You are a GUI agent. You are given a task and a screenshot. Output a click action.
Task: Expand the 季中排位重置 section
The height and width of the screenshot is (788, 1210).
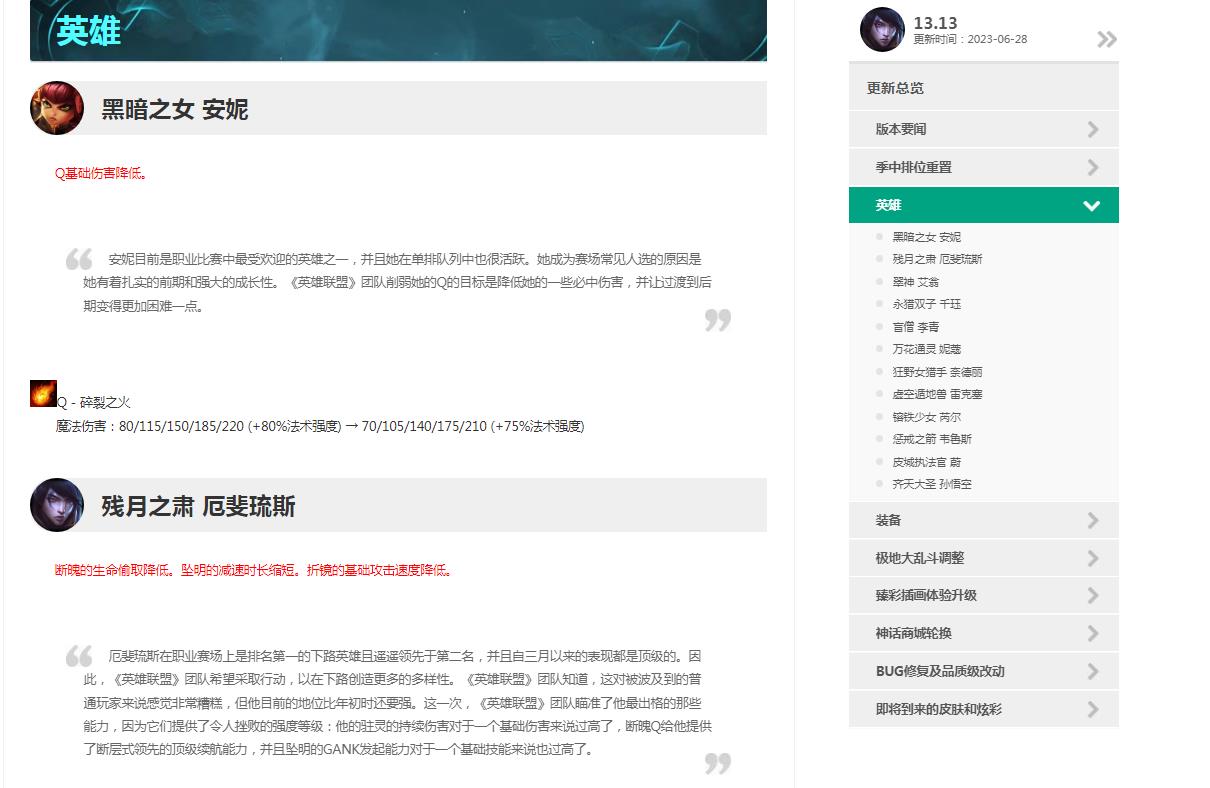click(x=984, y=167)
